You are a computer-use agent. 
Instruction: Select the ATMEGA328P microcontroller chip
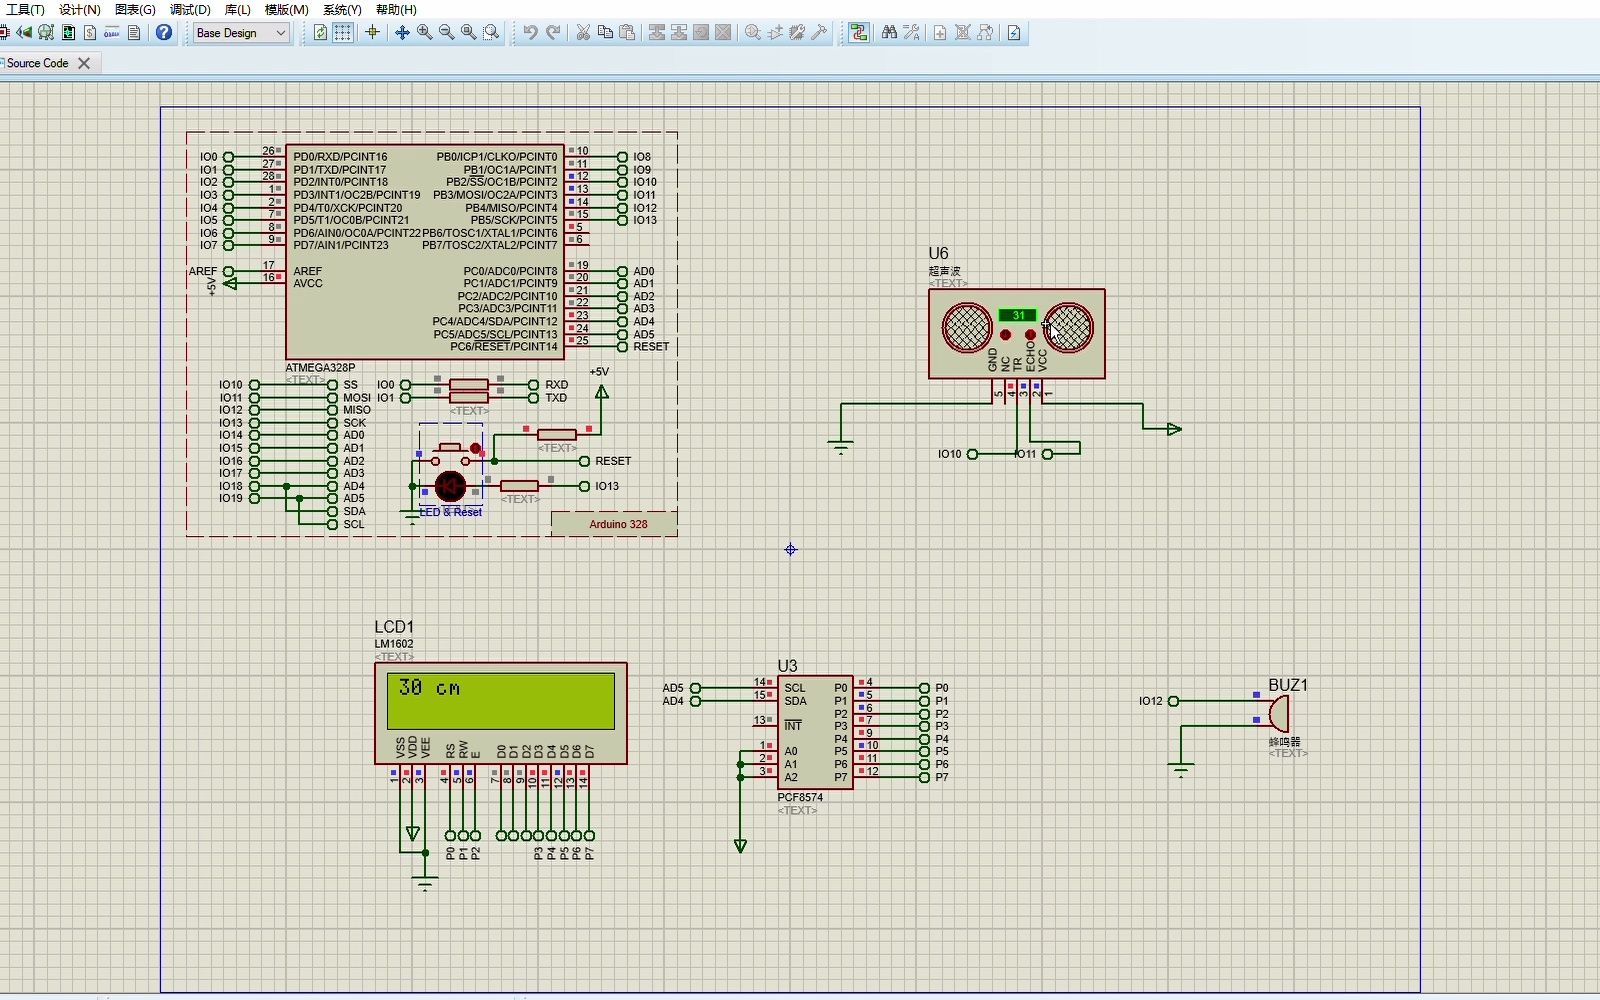coord(425,251)
